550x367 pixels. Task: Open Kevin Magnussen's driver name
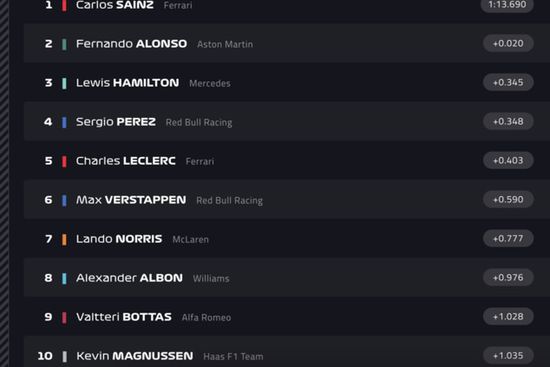[135, 356]
